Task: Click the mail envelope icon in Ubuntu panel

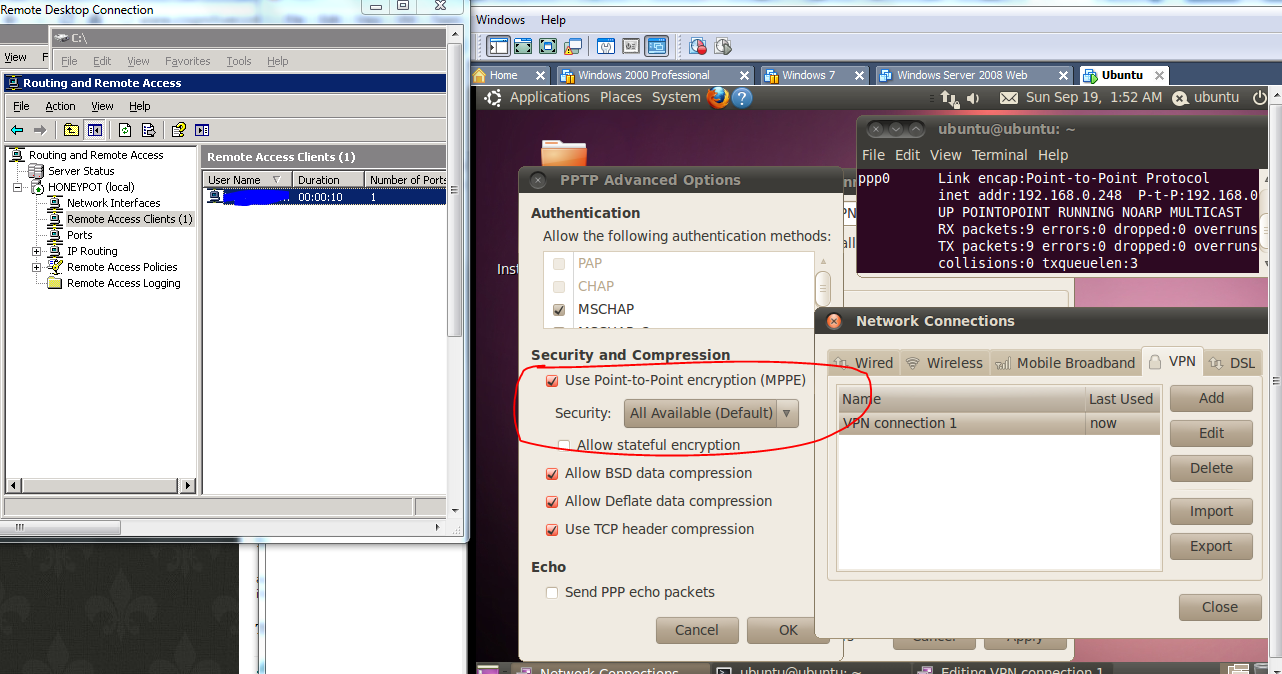Action: pyautogui.click(x=1008, y=98)
